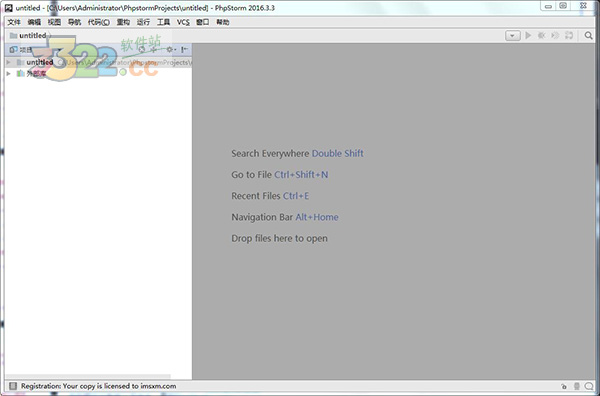Screen dimensions: 600x396
Task: Click the project view icon in panel header
Action: click(13, 49)
